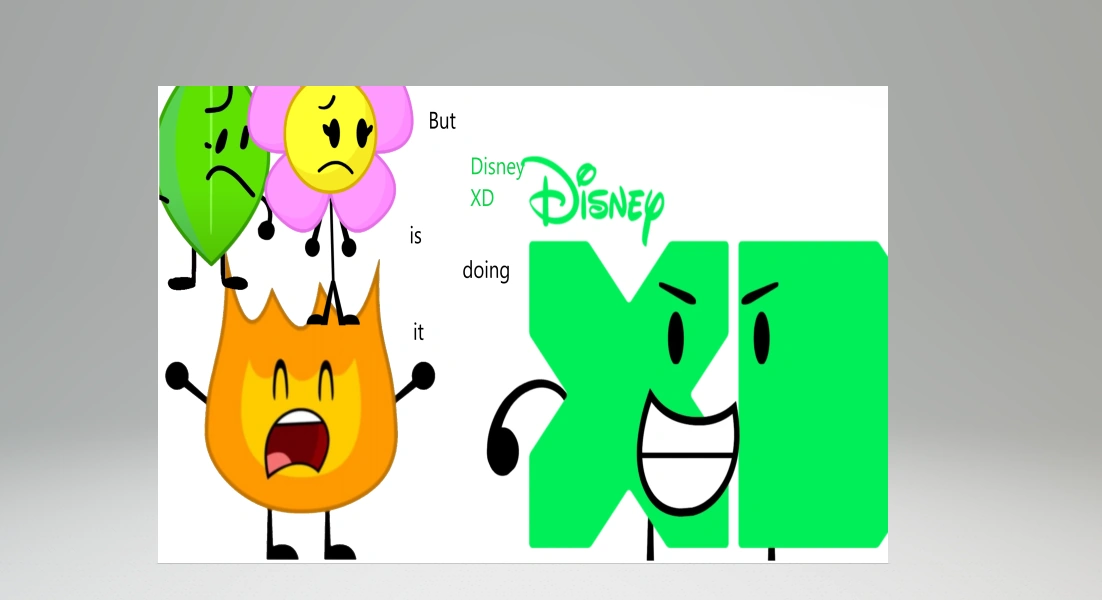Click the word 'But' in the caption
This screenshot has height=600, width=1102.
point(442,121)
